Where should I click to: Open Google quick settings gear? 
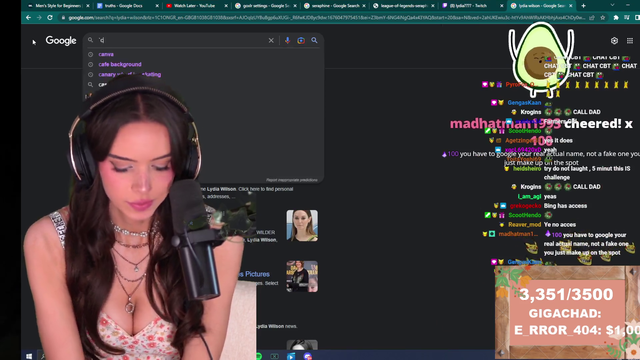tap(614, 41)
